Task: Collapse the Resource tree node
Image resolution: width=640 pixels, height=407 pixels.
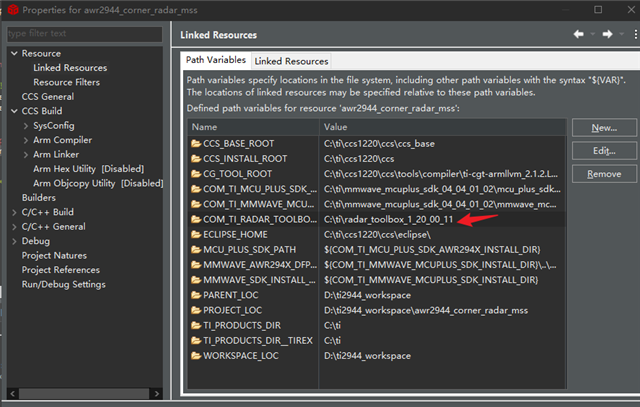Action: [x=13, y=54]
